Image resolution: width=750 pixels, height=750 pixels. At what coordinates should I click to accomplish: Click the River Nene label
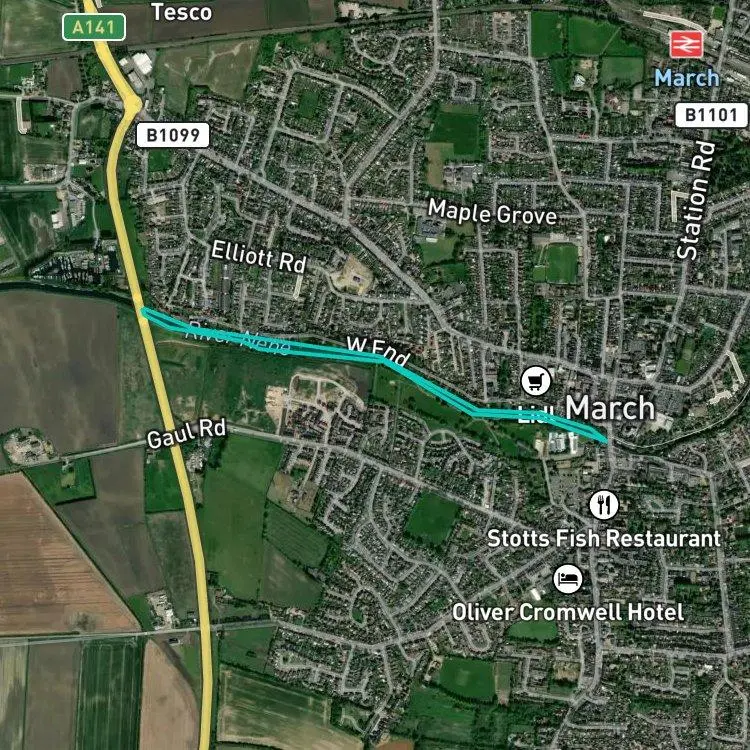[238, 337]
